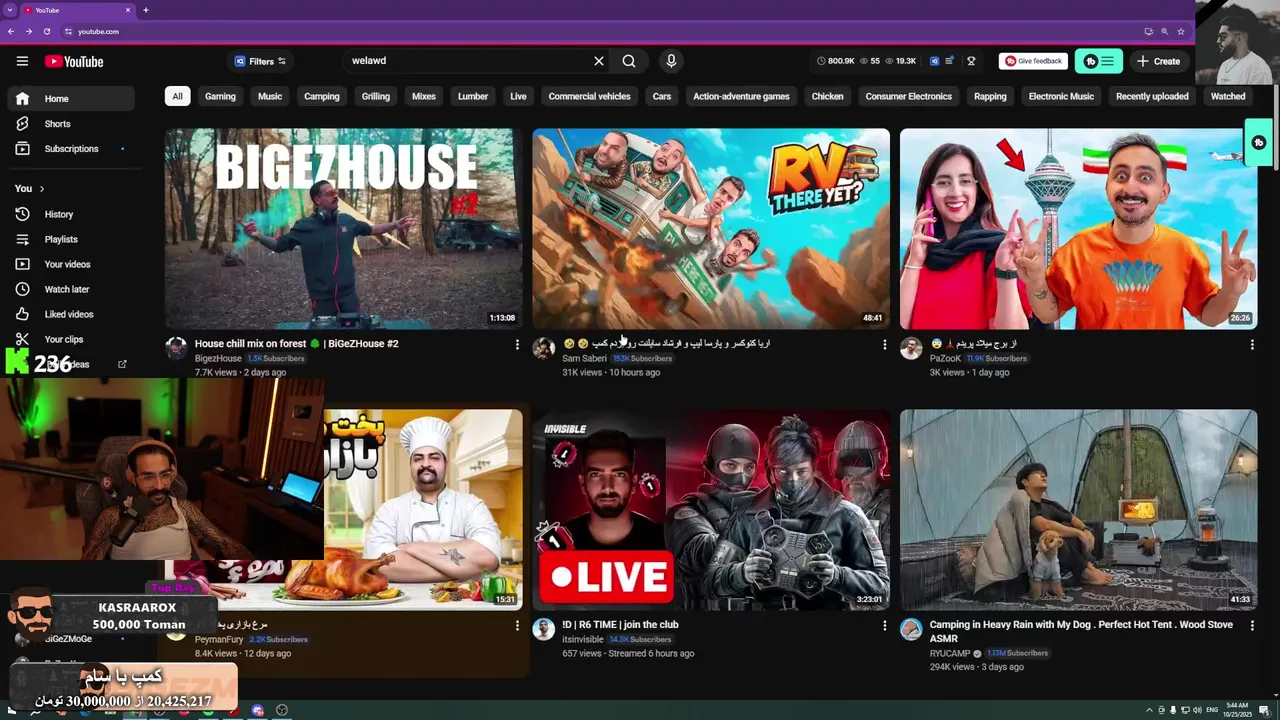Select the All filter chip
The height and width of the screenshot is (720, 1280).
tap(177, 96)
